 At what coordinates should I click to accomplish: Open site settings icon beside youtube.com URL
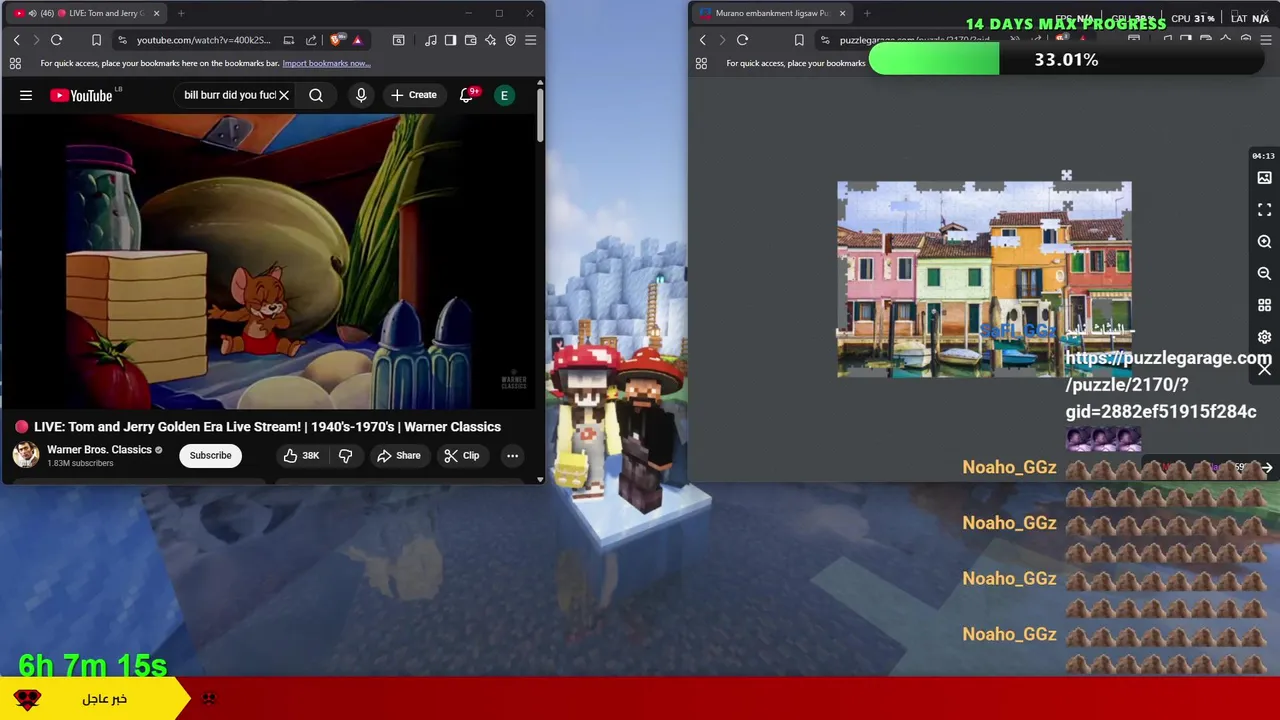[122, 40]
